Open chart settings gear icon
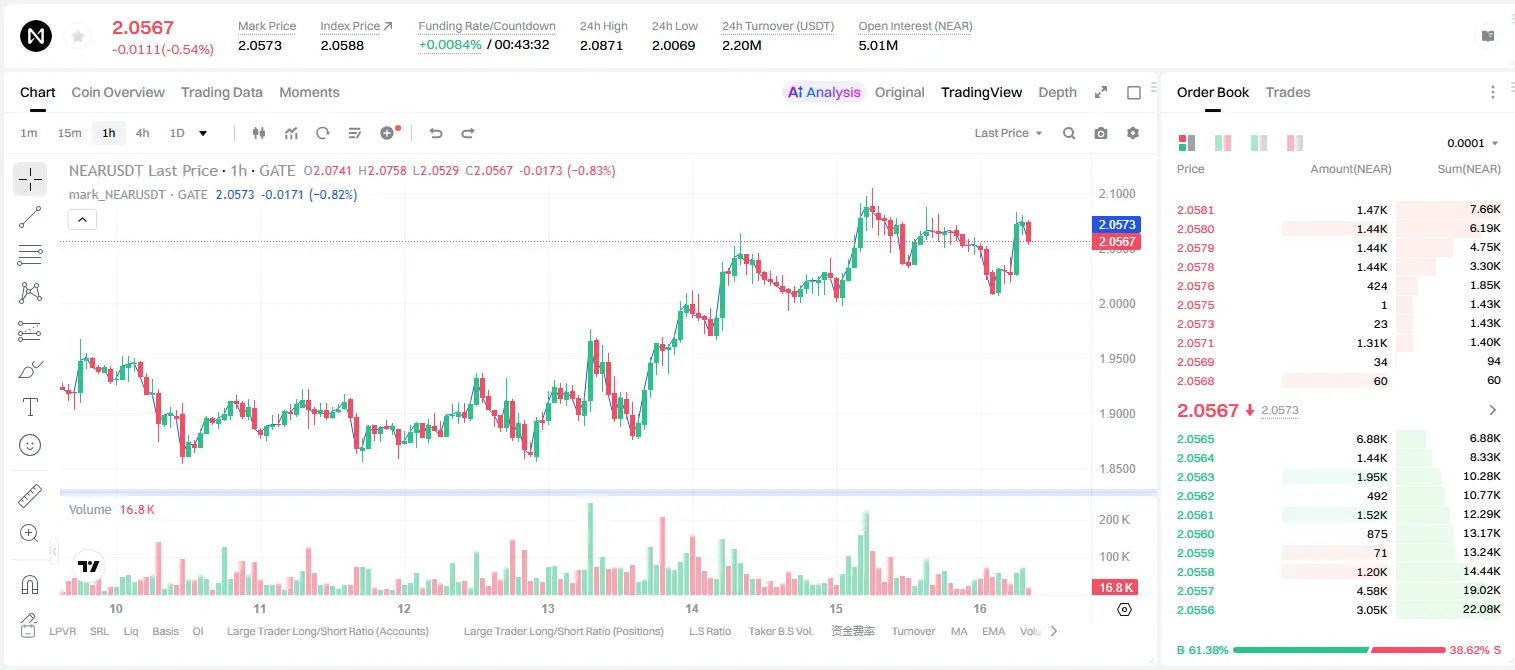Image resolution: width=1515 pixels, height=670 pixels. [x=1133, y=133]
